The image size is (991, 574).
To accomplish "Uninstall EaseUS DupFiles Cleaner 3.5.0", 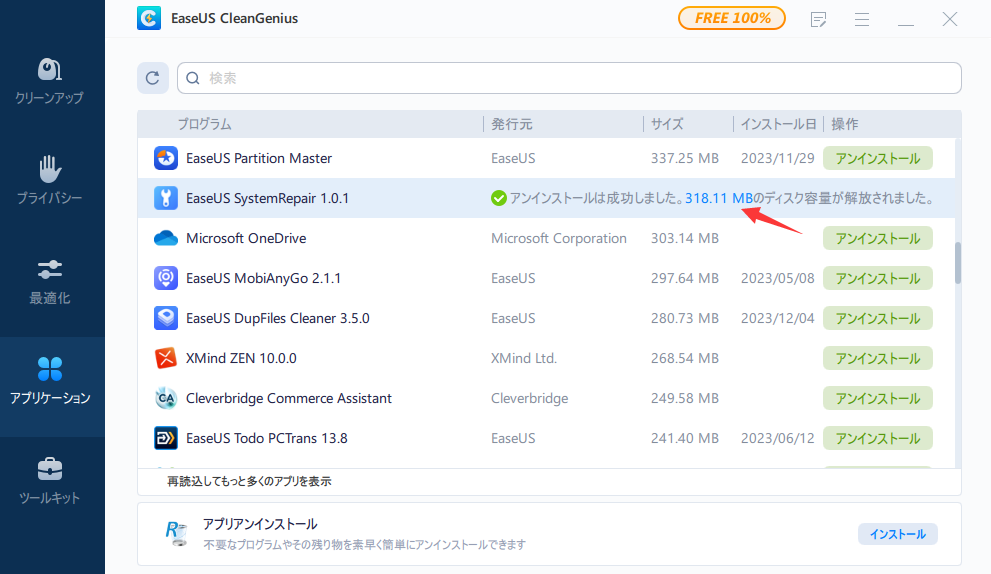I will 877,318.
